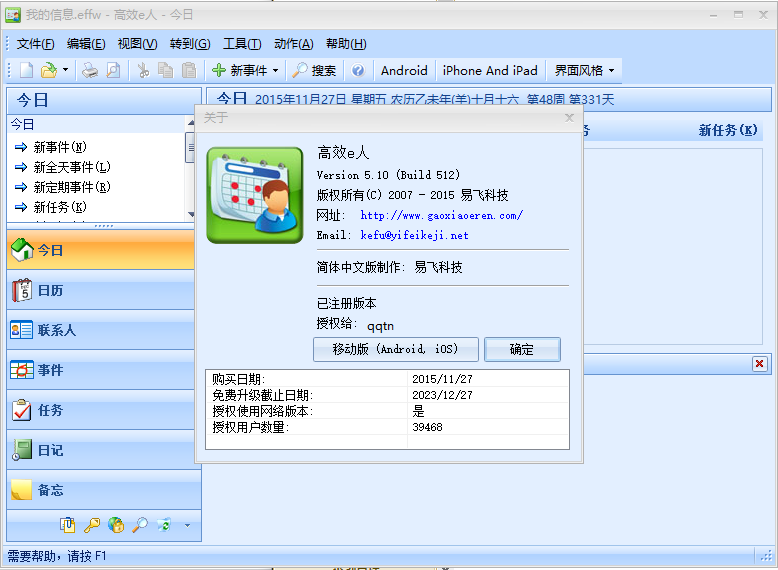Click the key icon in bottom panel

pos(91,524)
